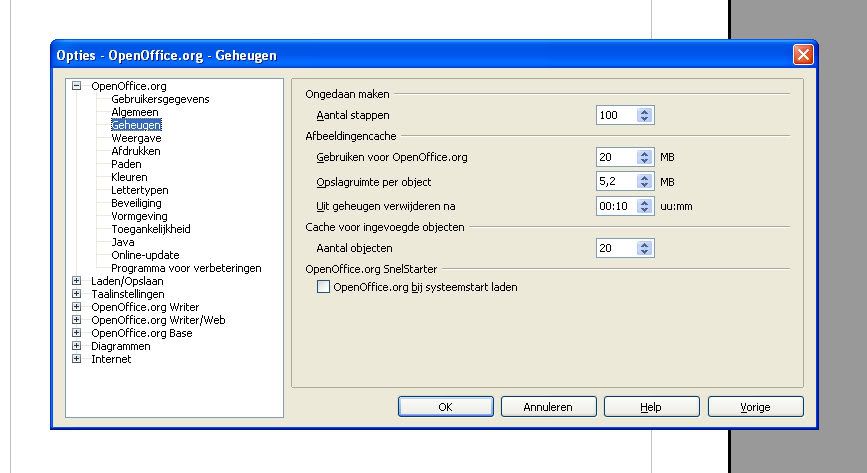The image size is (867, 473).
Task: Increase Aantal objecten with up arrow
Action: [x=644, y=245]
